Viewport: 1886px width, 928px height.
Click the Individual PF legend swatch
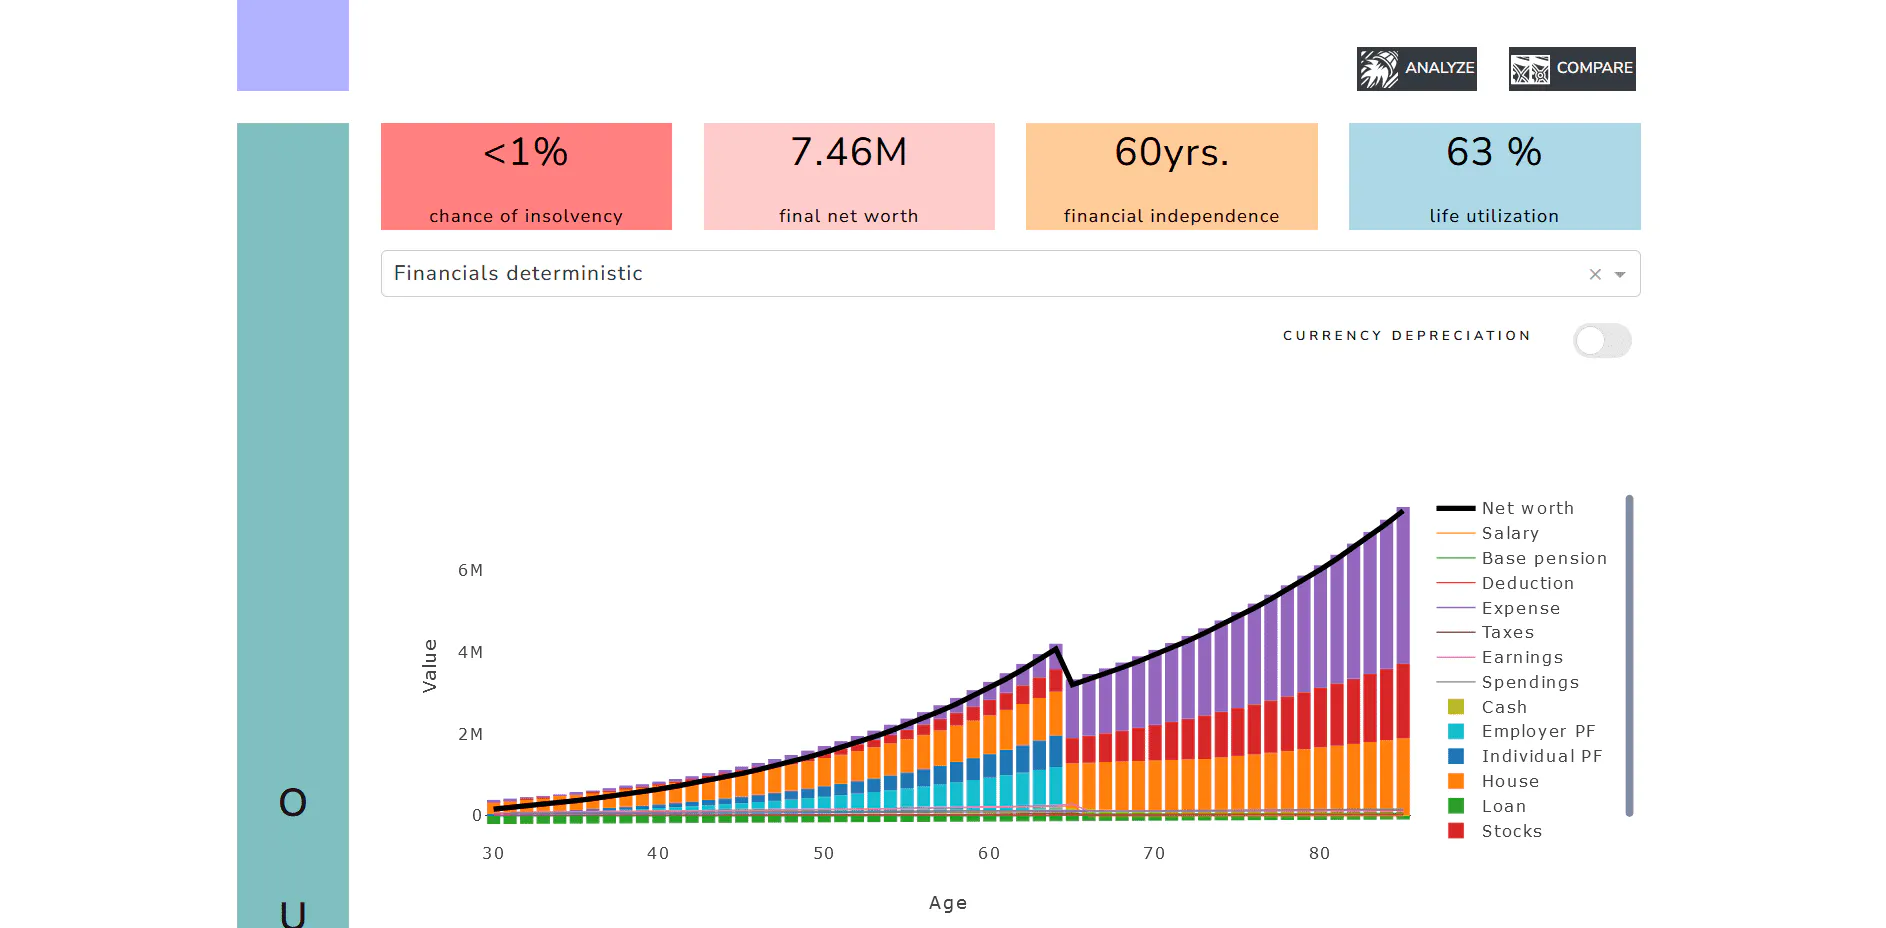(1456, 756)
